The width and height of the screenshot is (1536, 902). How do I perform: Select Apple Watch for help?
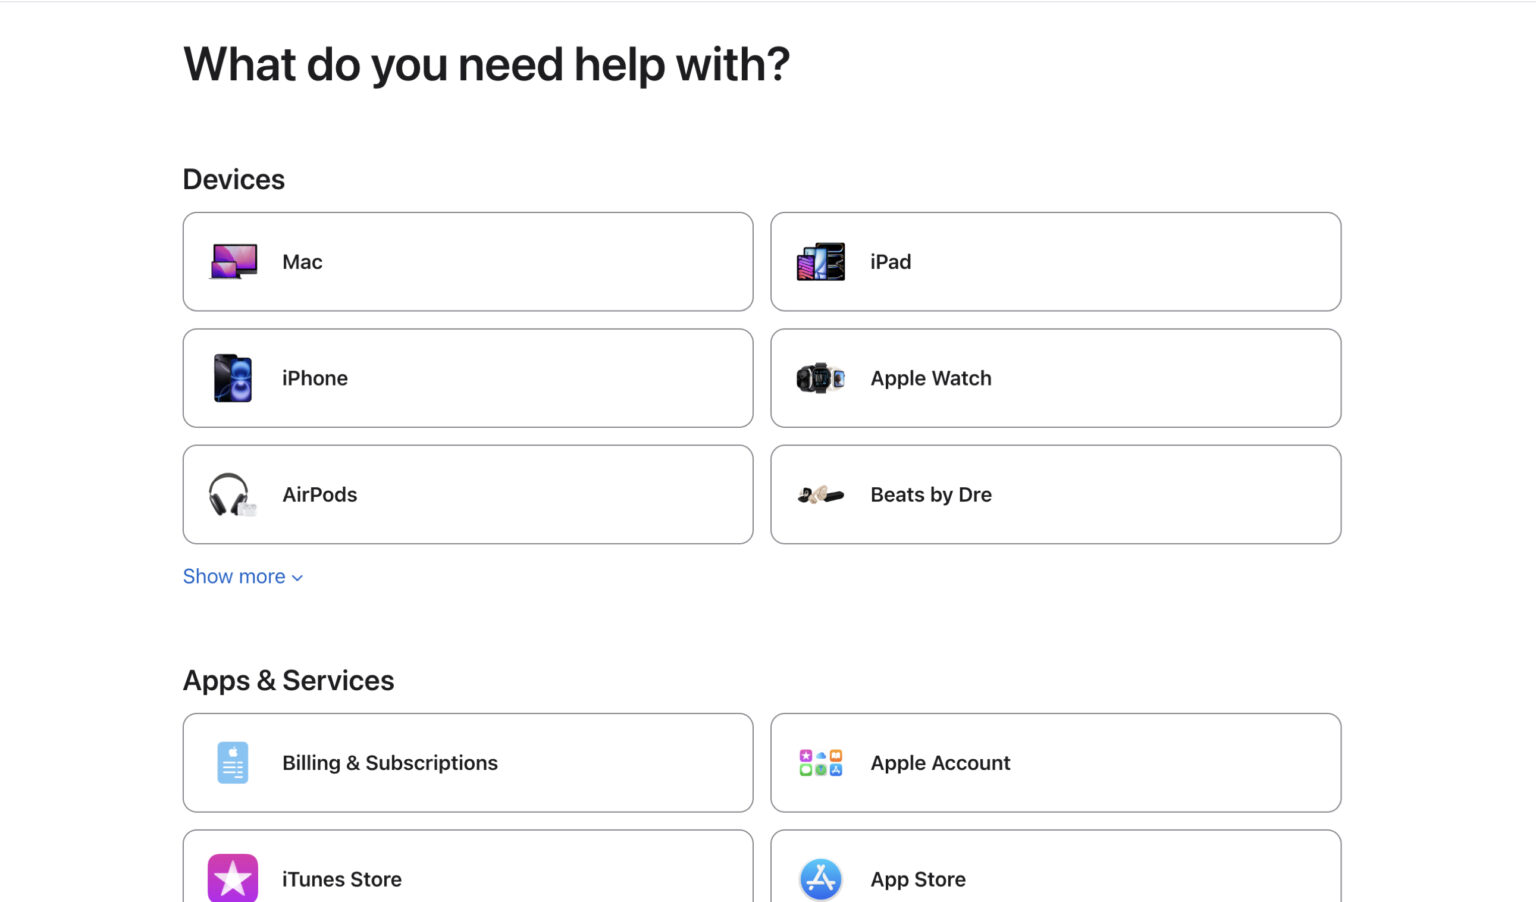1055,378
